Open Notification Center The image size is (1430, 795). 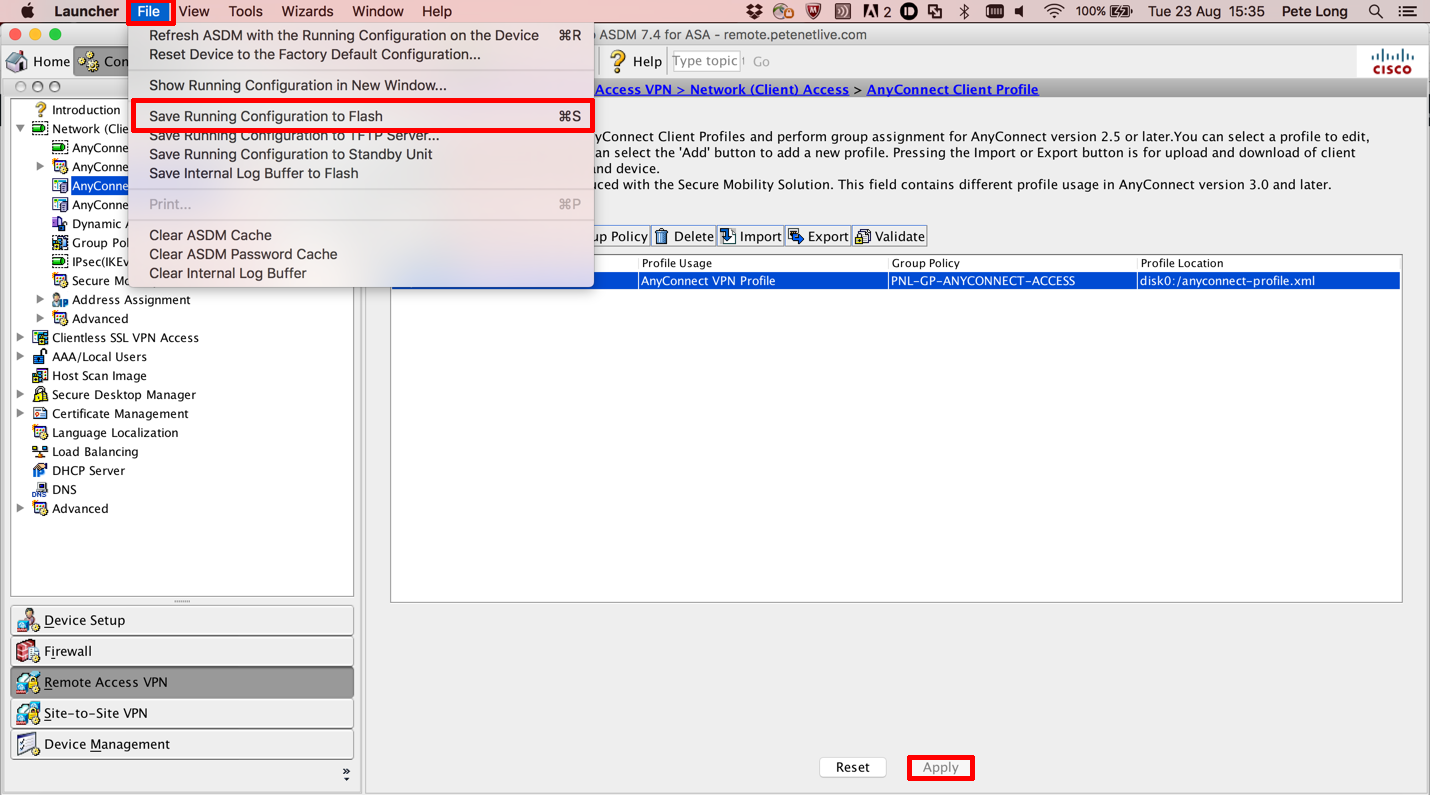coord(1408,12)
